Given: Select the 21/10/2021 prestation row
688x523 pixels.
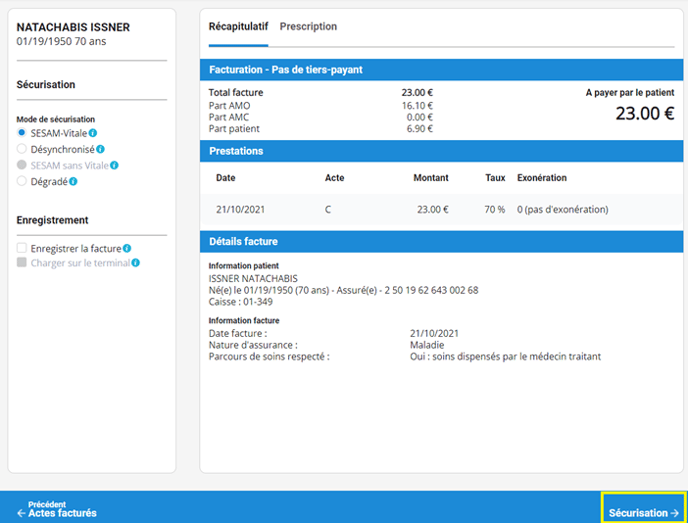Looking at the screenshot, I should pos(441,209).
